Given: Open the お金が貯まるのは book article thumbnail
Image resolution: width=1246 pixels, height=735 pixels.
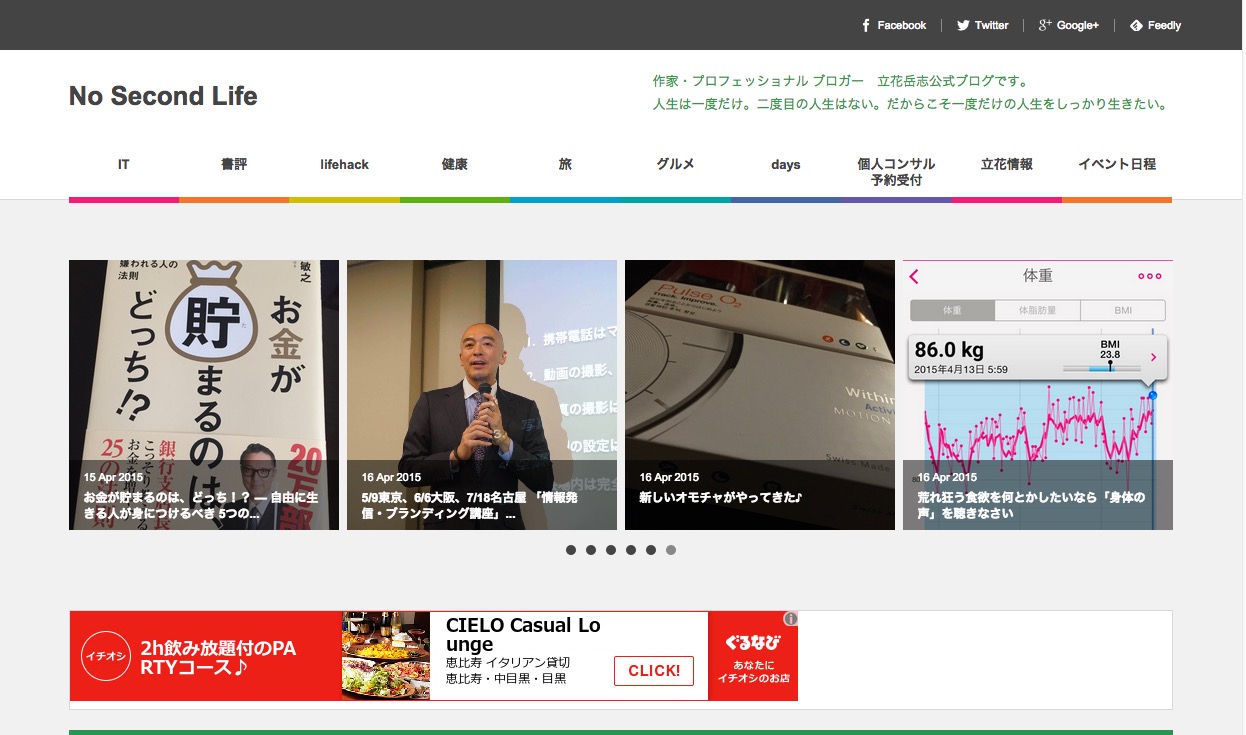Looking at the screenshot, I should (204, 394).
